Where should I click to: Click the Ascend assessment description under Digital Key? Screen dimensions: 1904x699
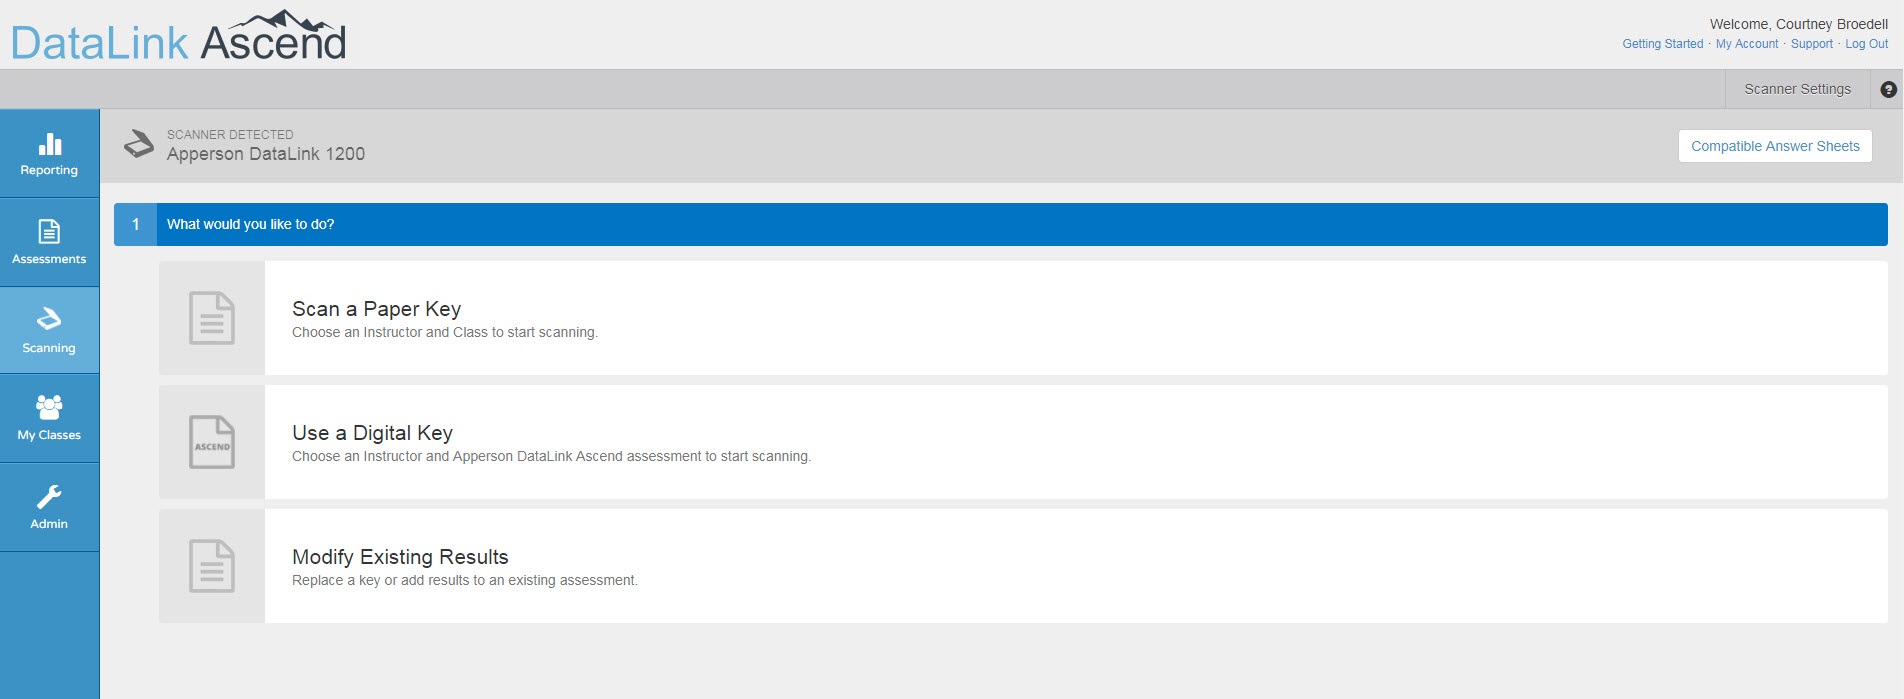[x=551, y=456]
